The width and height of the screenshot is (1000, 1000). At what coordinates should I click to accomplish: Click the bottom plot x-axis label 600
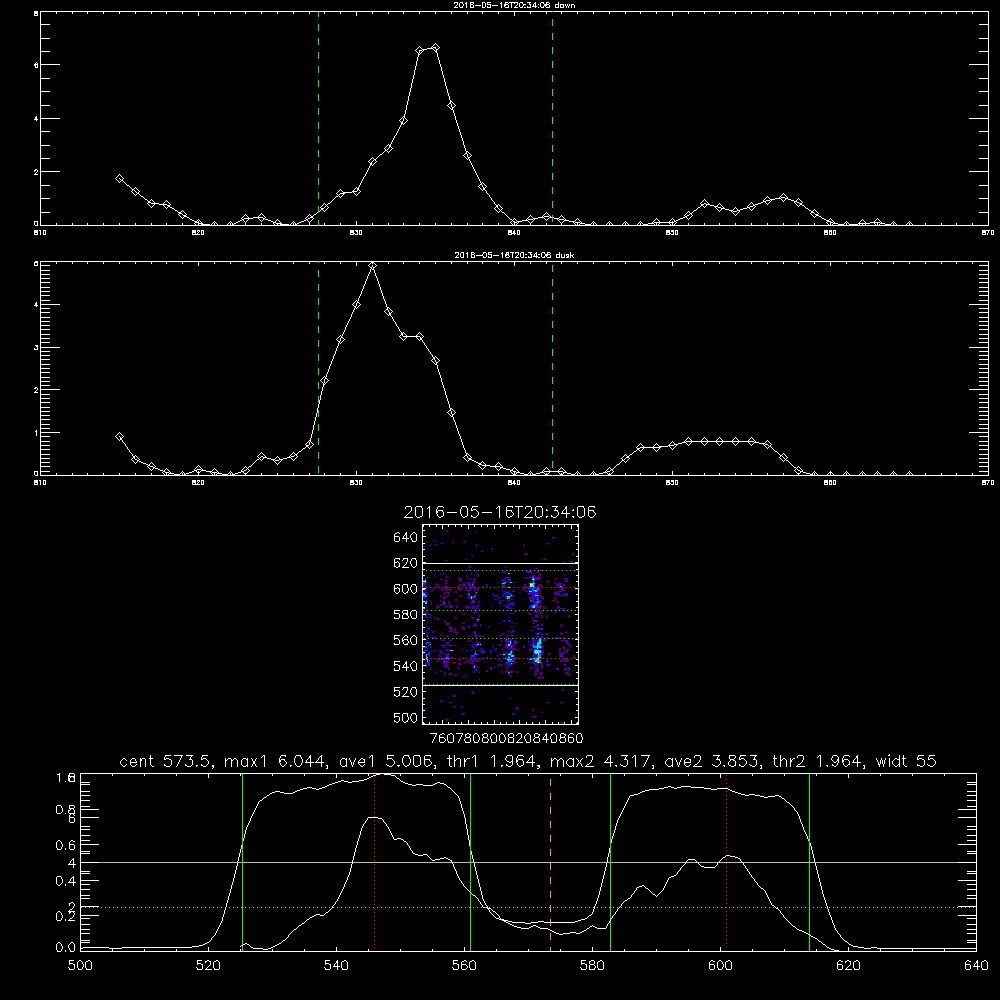click(x=720, y=966)
